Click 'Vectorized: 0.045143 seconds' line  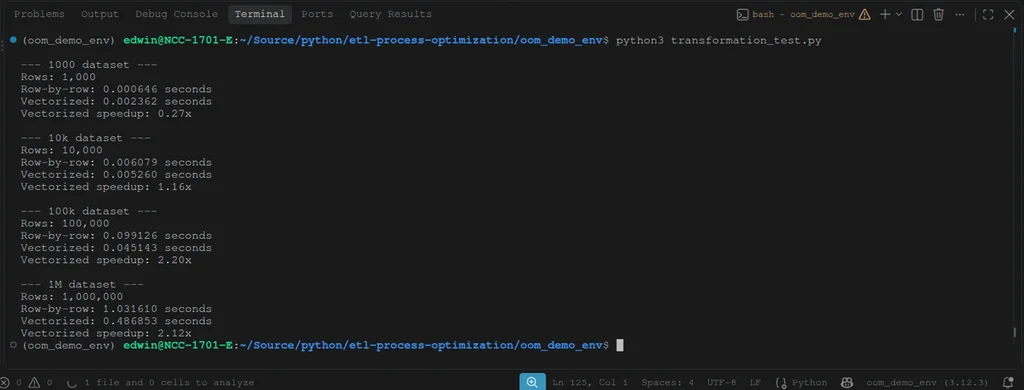116,248
